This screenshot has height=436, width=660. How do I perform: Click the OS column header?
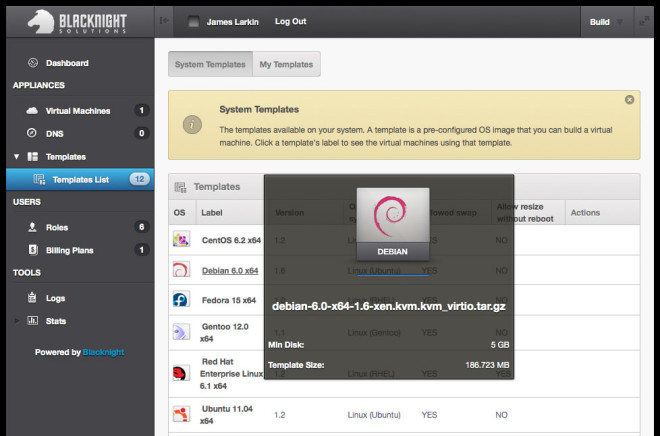click(179, 213)
